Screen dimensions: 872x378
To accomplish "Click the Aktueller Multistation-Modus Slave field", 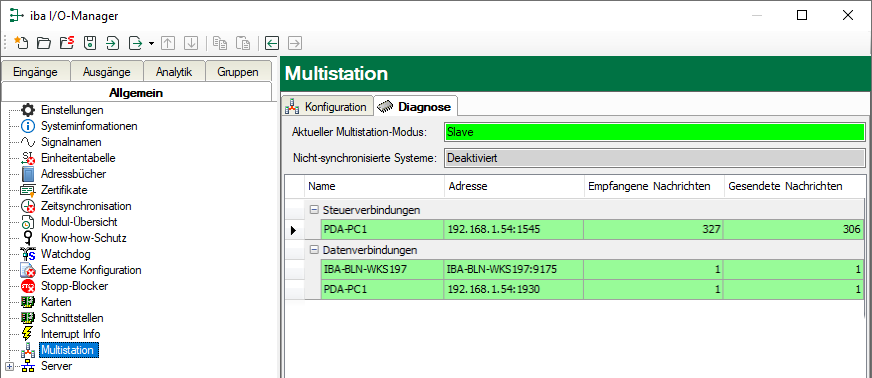I will click(655, 132).
